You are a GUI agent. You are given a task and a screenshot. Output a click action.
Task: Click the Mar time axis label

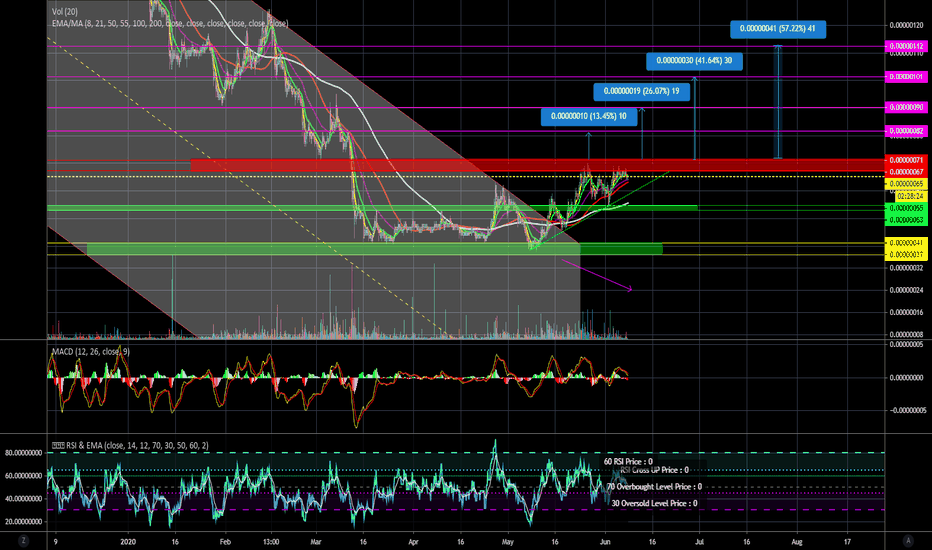click(316, 542)
